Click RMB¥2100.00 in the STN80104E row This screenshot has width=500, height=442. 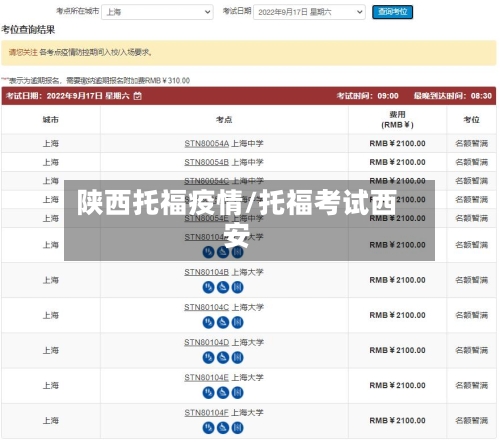click(x=397, y=386)
